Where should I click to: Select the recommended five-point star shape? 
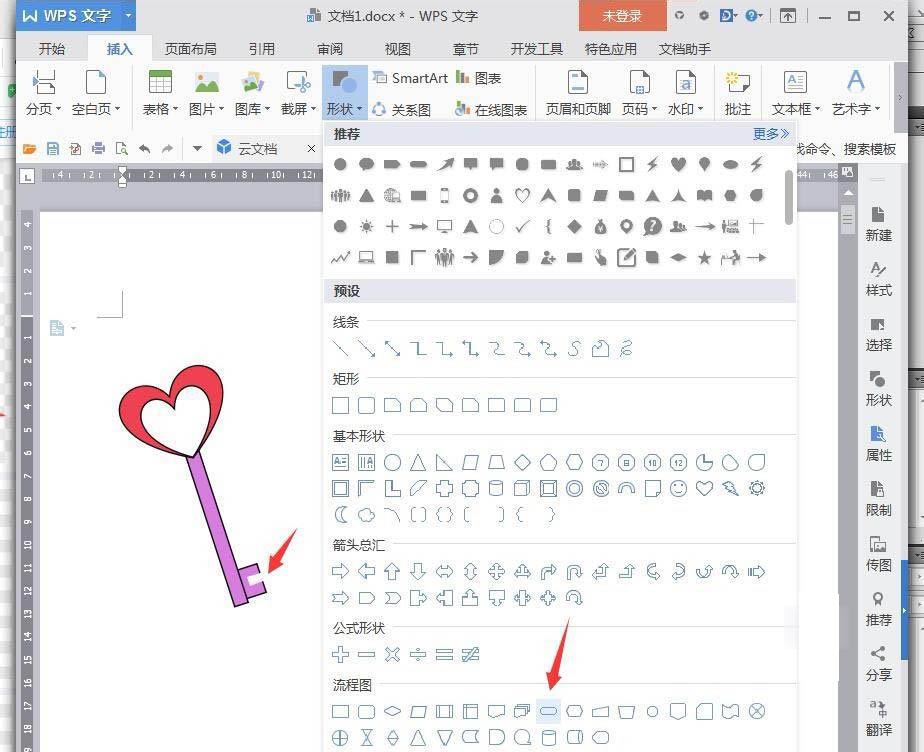(x=704, y=258)
